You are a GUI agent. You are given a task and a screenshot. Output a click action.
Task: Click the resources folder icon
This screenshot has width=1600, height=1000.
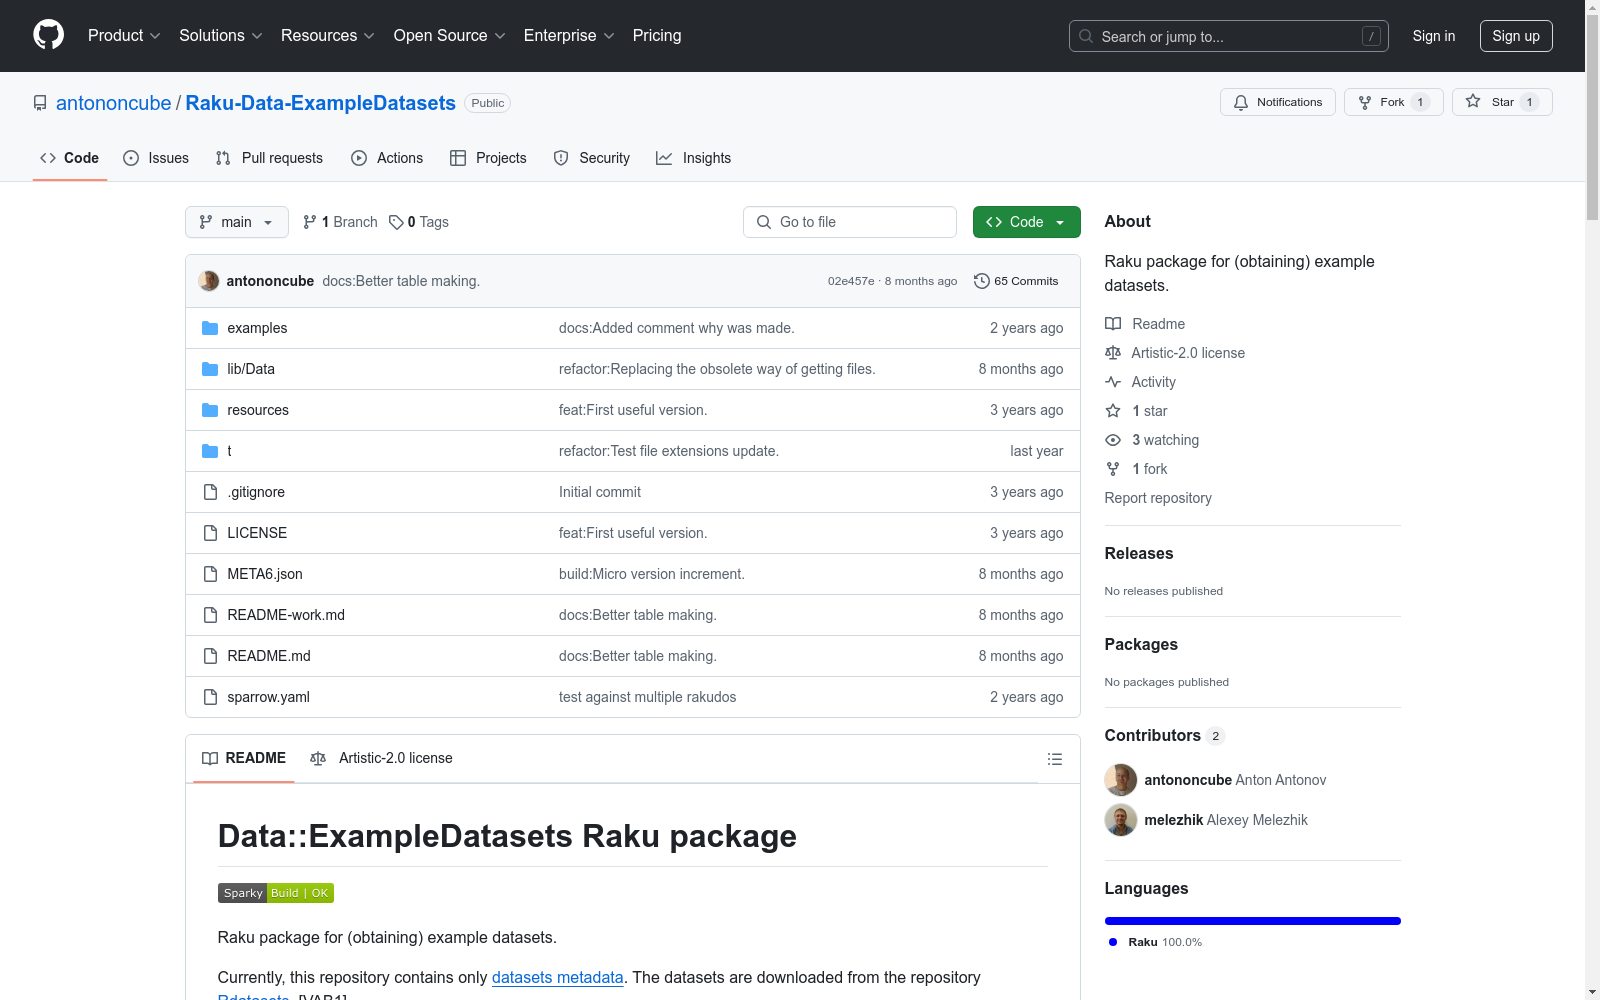tap(210, 410)
